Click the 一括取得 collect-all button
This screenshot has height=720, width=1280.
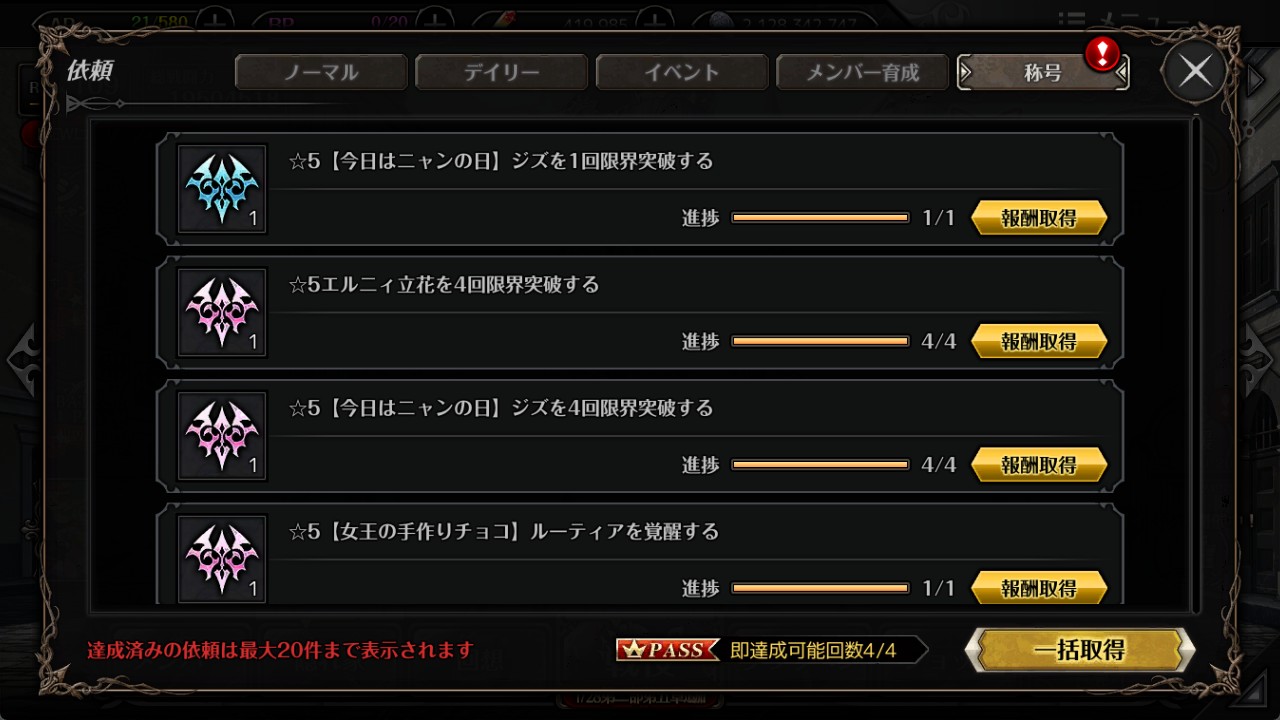tap(1080, 650)
